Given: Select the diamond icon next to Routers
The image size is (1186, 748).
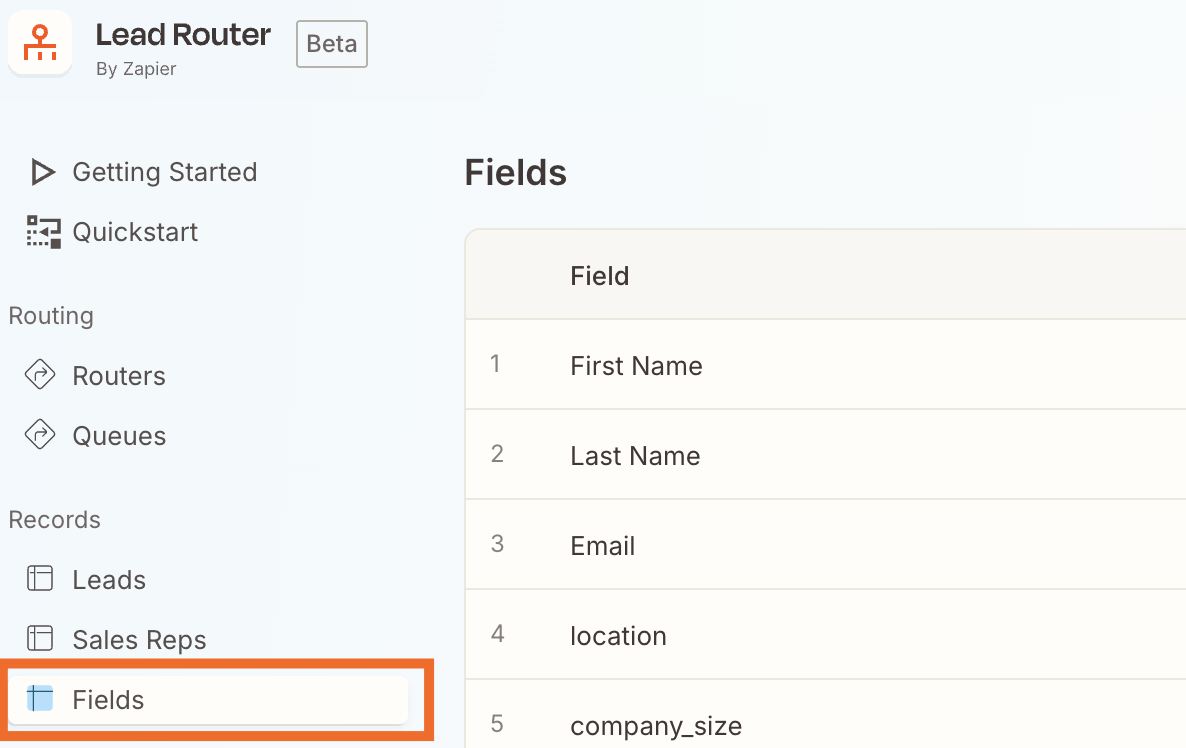Looking at the screenshot, I should tap(41, 375).
